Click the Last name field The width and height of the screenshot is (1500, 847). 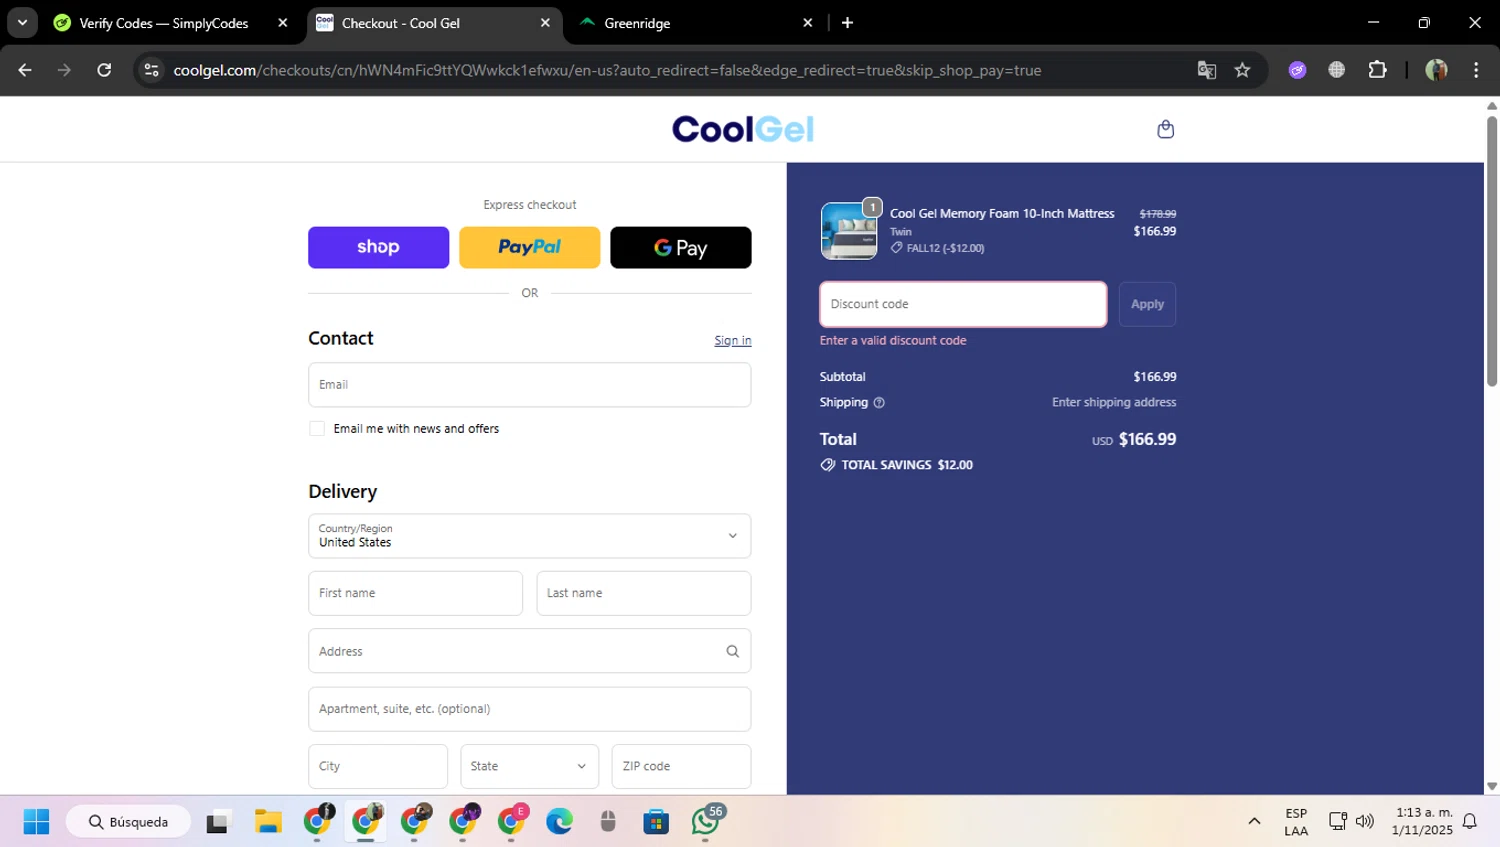[x=644, y=593]
